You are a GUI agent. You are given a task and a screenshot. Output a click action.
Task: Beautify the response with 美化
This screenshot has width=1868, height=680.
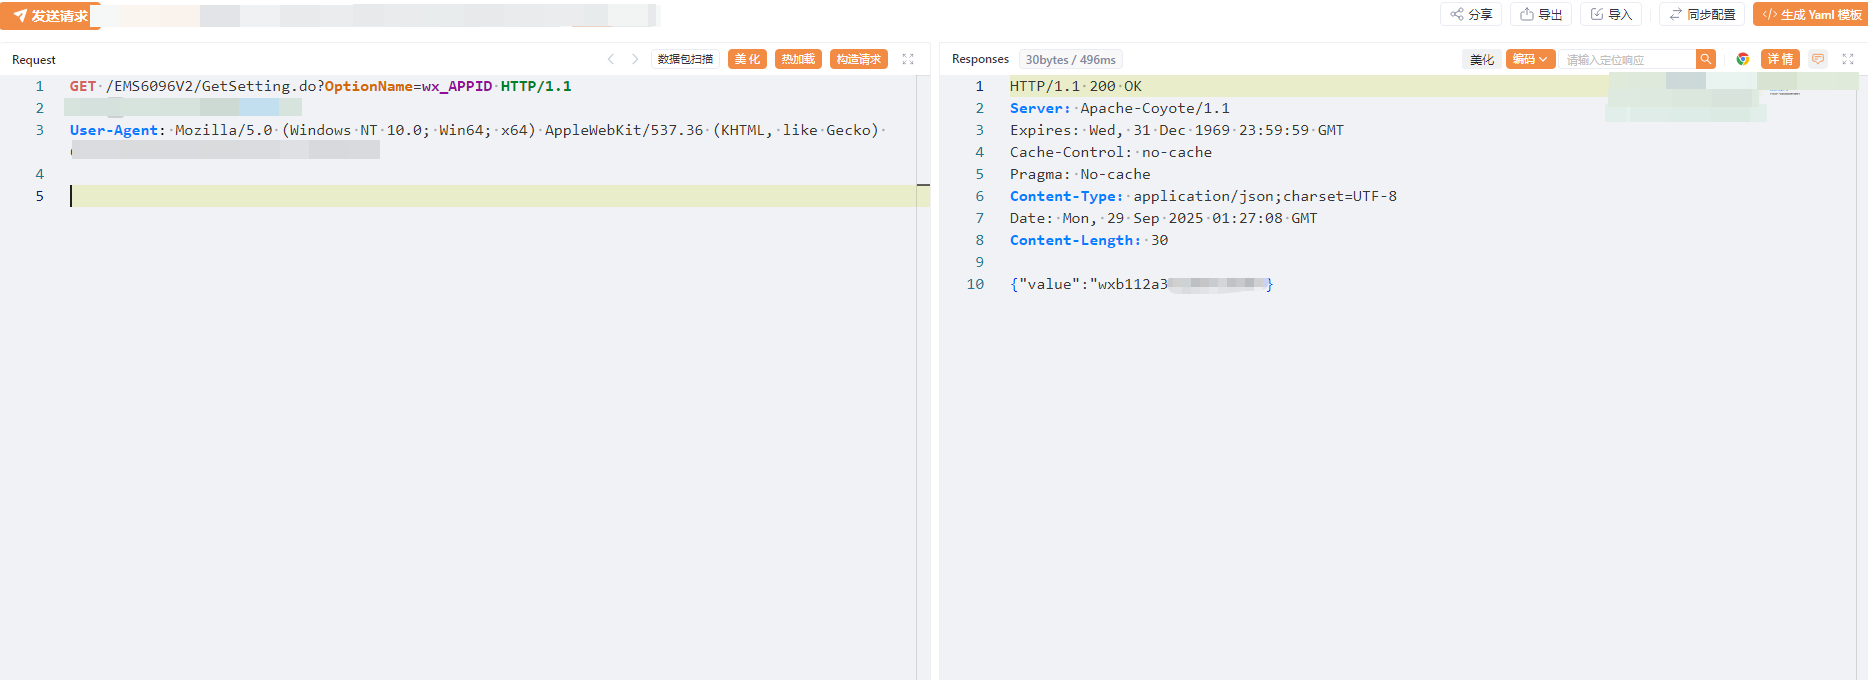point(1481,59)
